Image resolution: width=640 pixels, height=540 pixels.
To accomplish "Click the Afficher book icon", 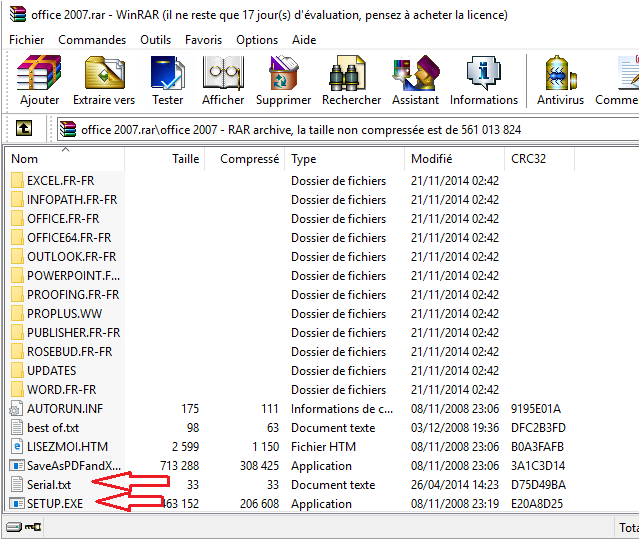I will (x=223, y=73).
